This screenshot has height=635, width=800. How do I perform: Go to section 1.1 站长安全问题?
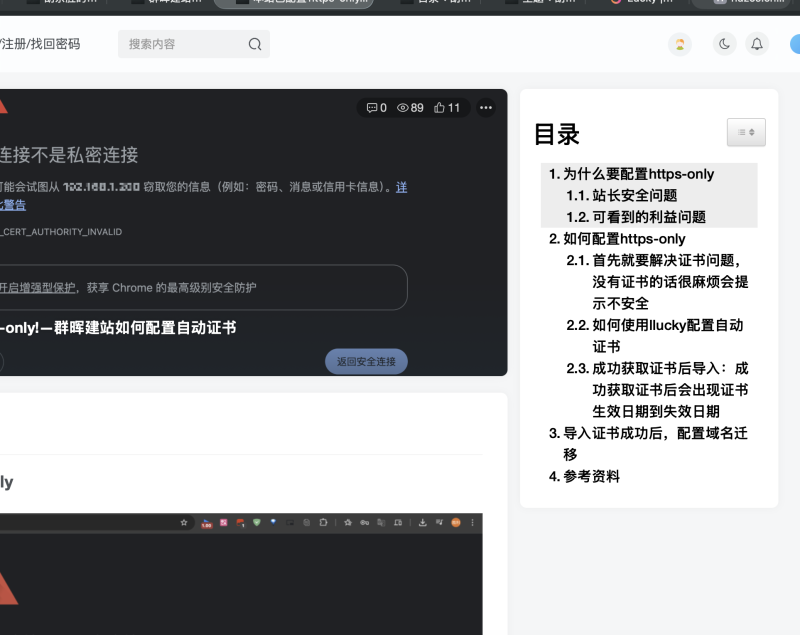point(634,196)
